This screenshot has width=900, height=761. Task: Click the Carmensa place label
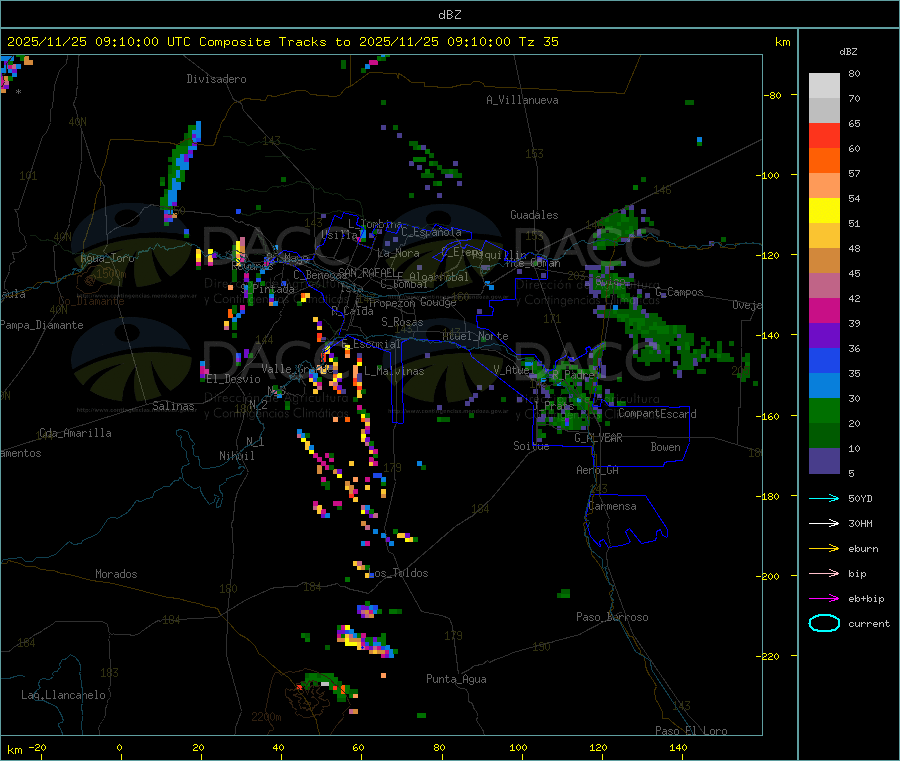[x=612, y=506]
